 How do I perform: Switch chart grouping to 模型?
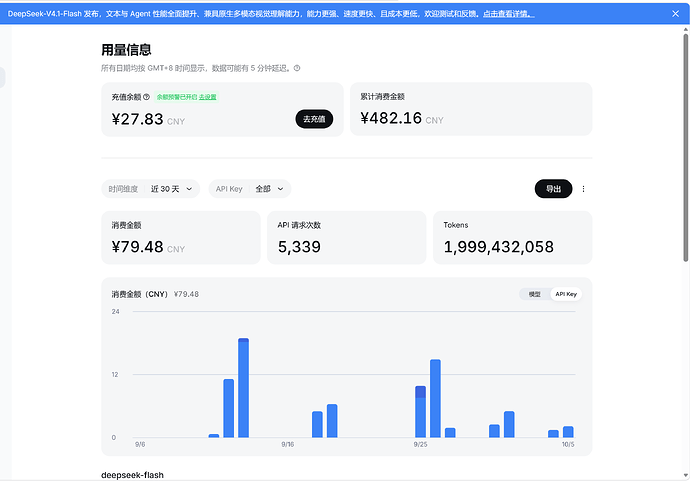click(535, 294)
